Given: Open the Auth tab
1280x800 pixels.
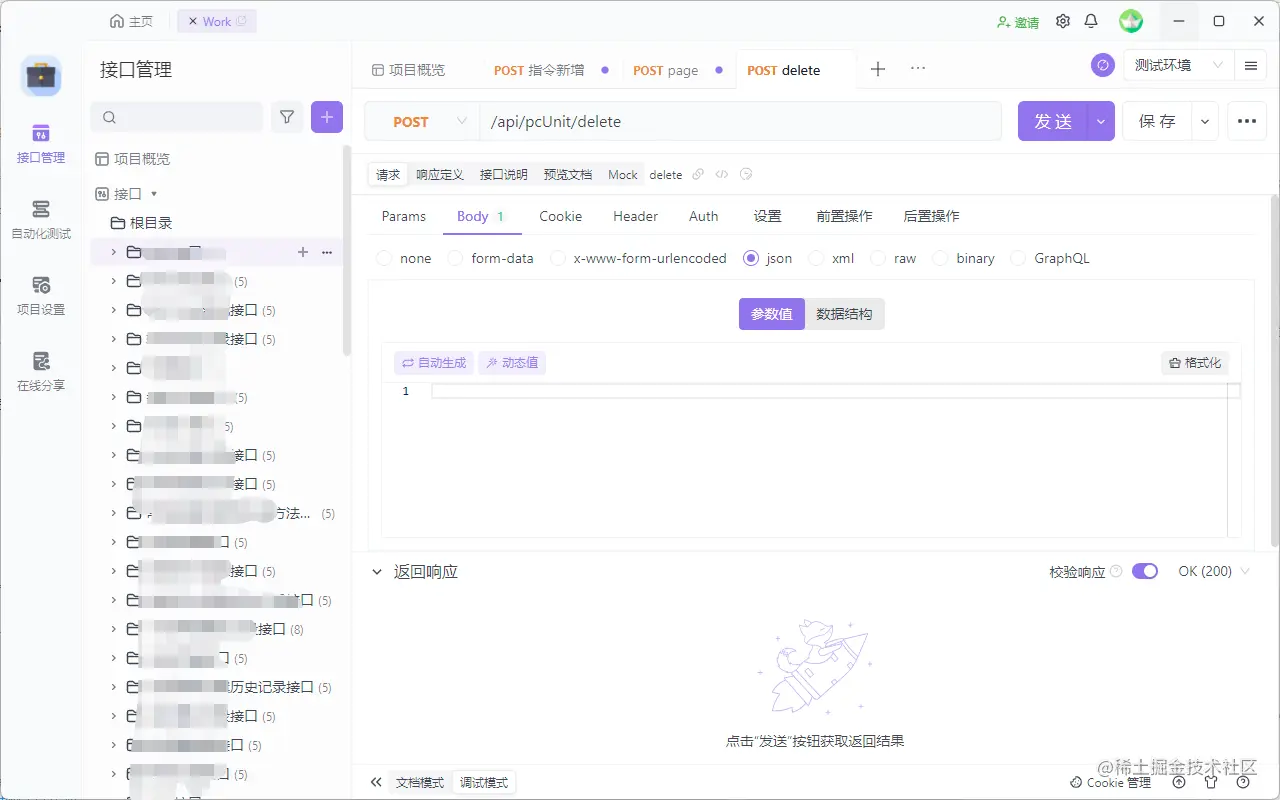Looking at the screenshot, I should tap(704, 216).
